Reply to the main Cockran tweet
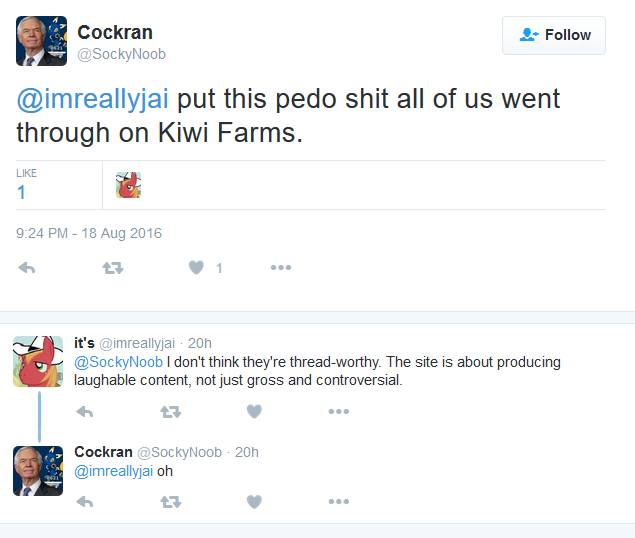 click(x=27, y=268)
